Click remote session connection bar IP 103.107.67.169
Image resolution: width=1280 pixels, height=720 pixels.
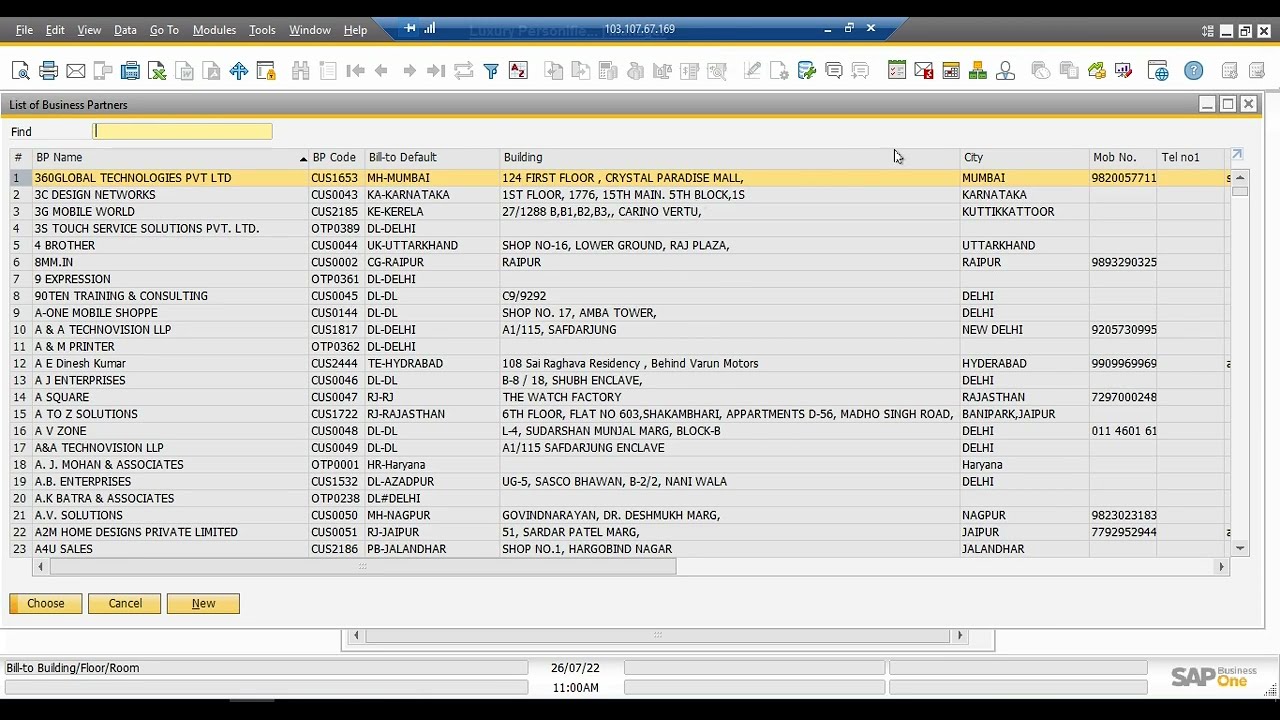point(639,29)
